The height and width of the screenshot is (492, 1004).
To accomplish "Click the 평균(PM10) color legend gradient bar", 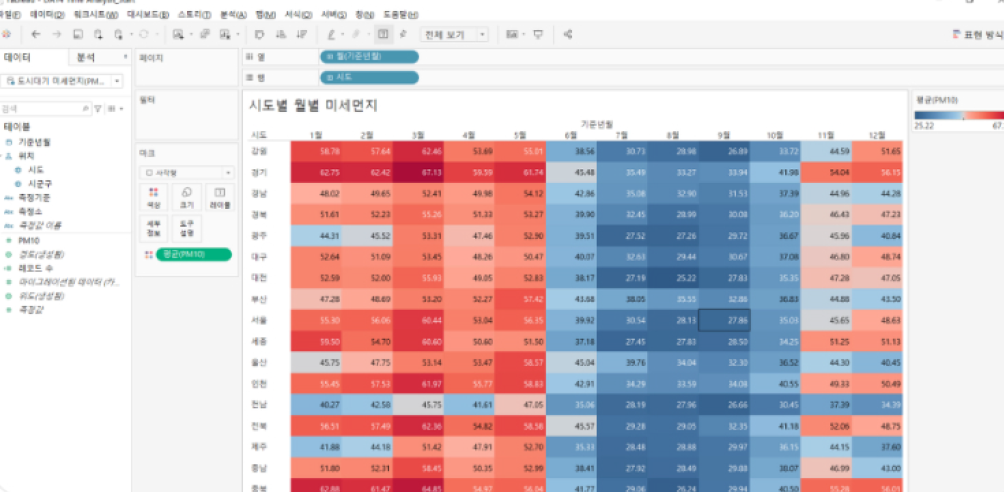I will pos(959,115).
